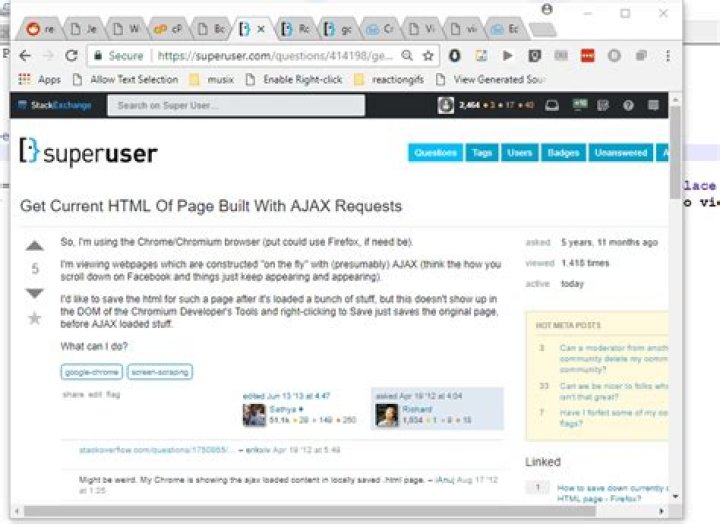Click the 'share' link under question

(73, 394)
